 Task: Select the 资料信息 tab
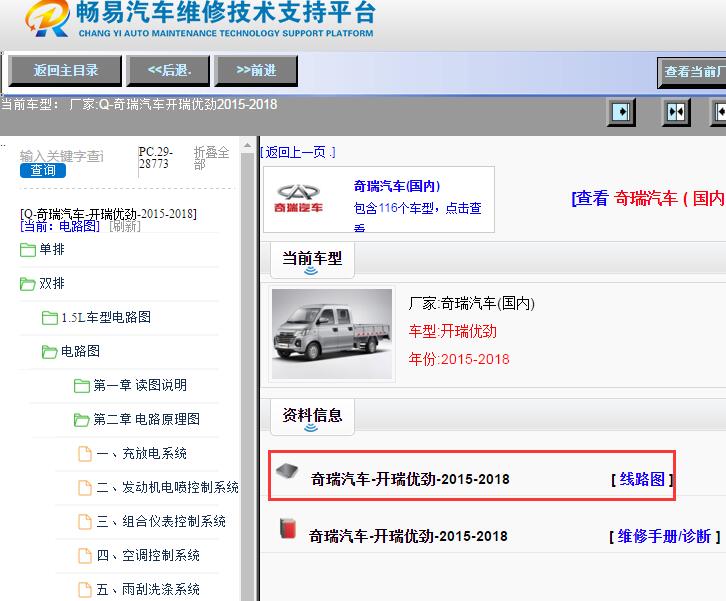312,417
